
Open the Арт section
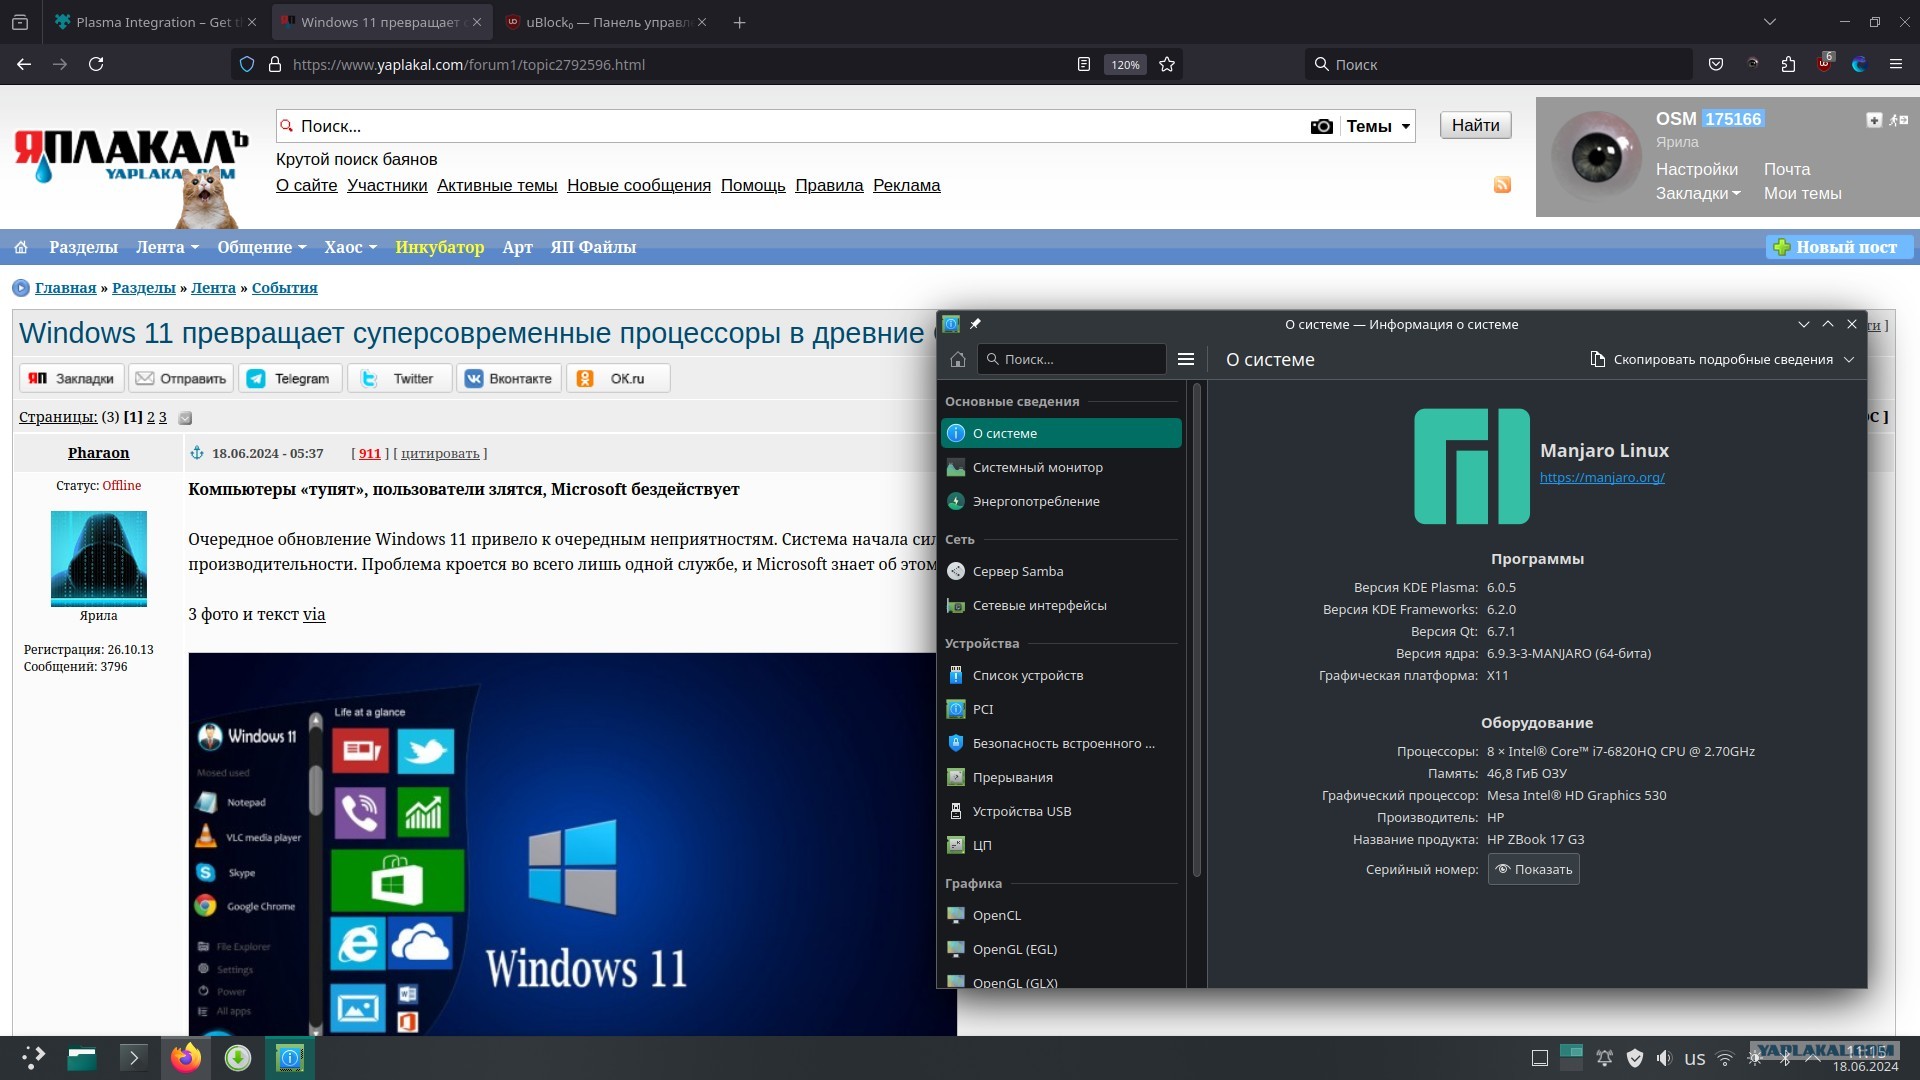click(x=517, y=247)
